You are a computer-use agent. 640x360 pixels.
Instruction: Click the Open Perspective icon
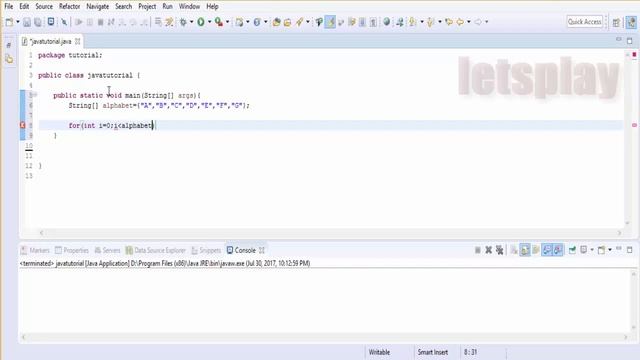616,22
